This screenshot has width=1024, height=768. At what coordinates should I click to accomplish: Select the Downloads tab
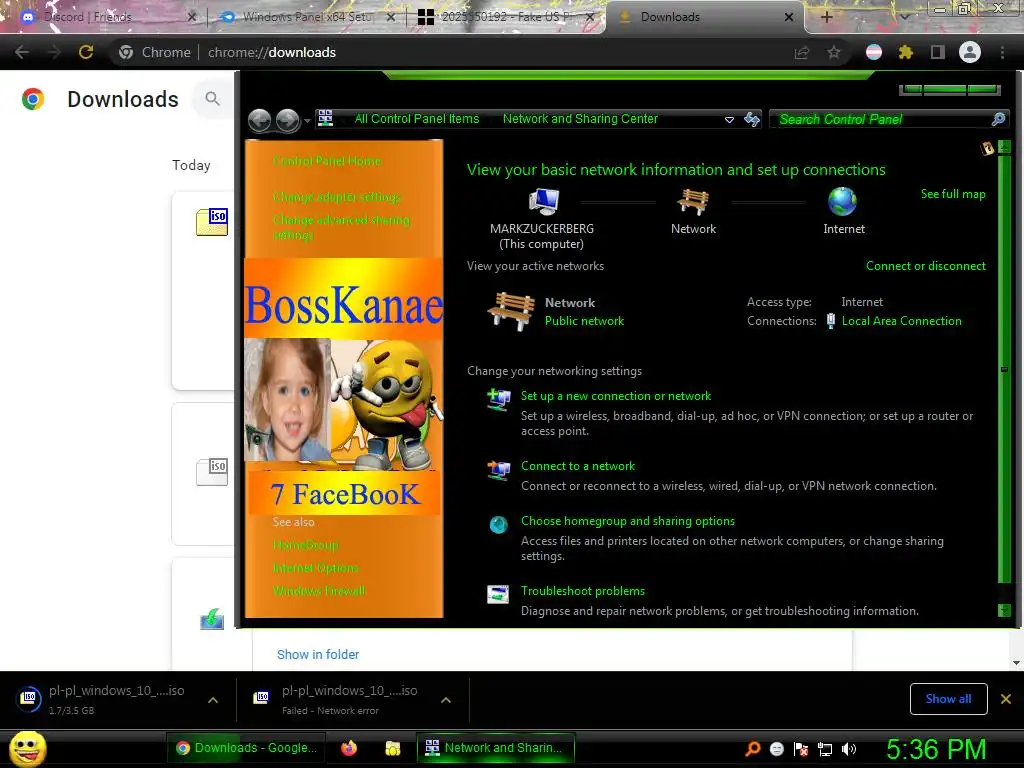(705, 17)
